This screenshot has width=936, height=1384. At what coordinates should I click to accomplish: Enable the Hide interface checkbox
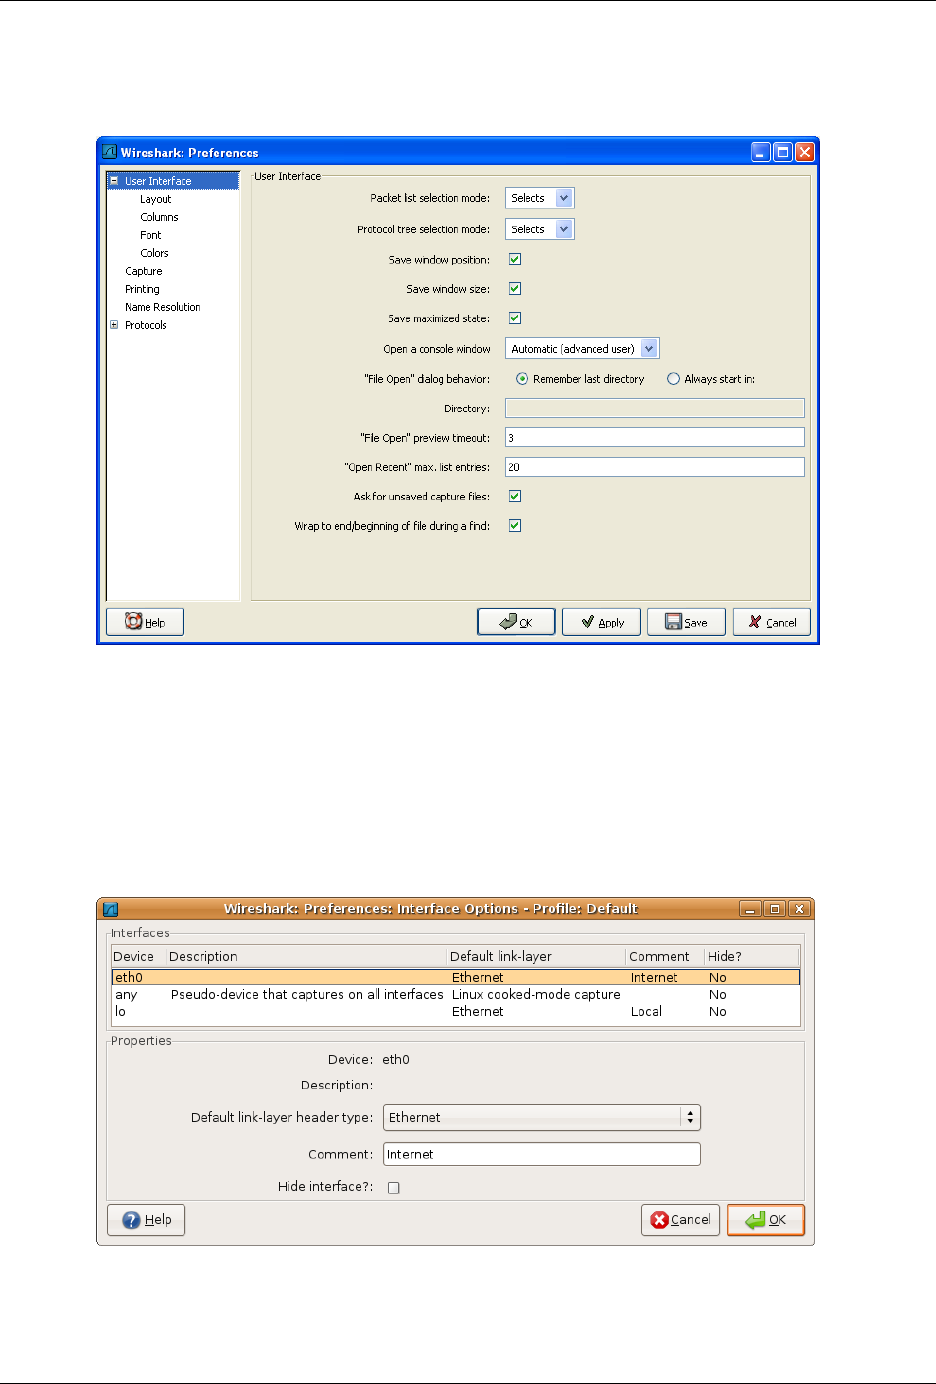click(394, 1188)
